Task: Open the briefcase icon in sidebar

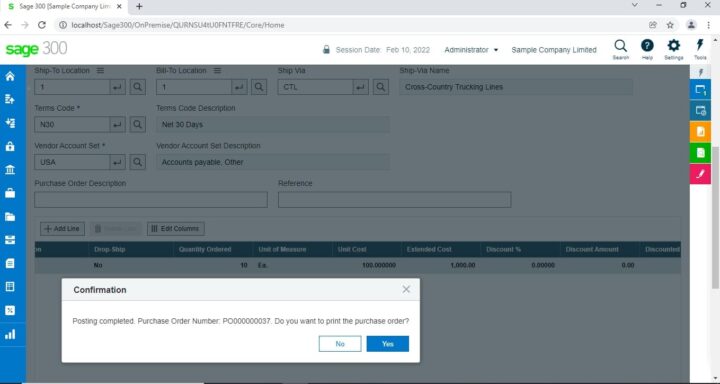Action: [x=10, y=193]
